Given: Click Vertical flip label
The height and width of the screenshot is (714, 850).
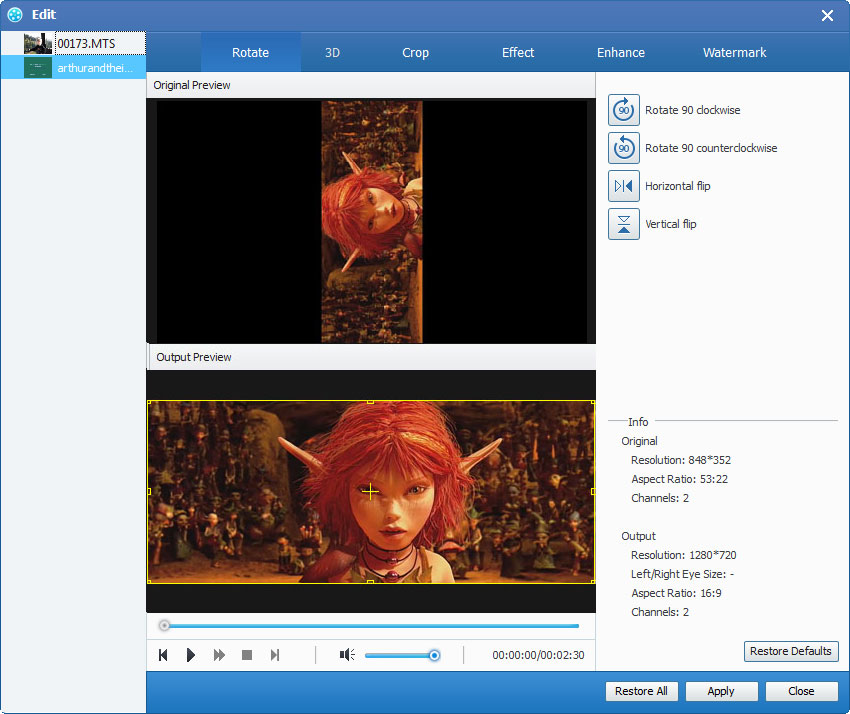Looking at the screenshot, I should tap(671, 224).
